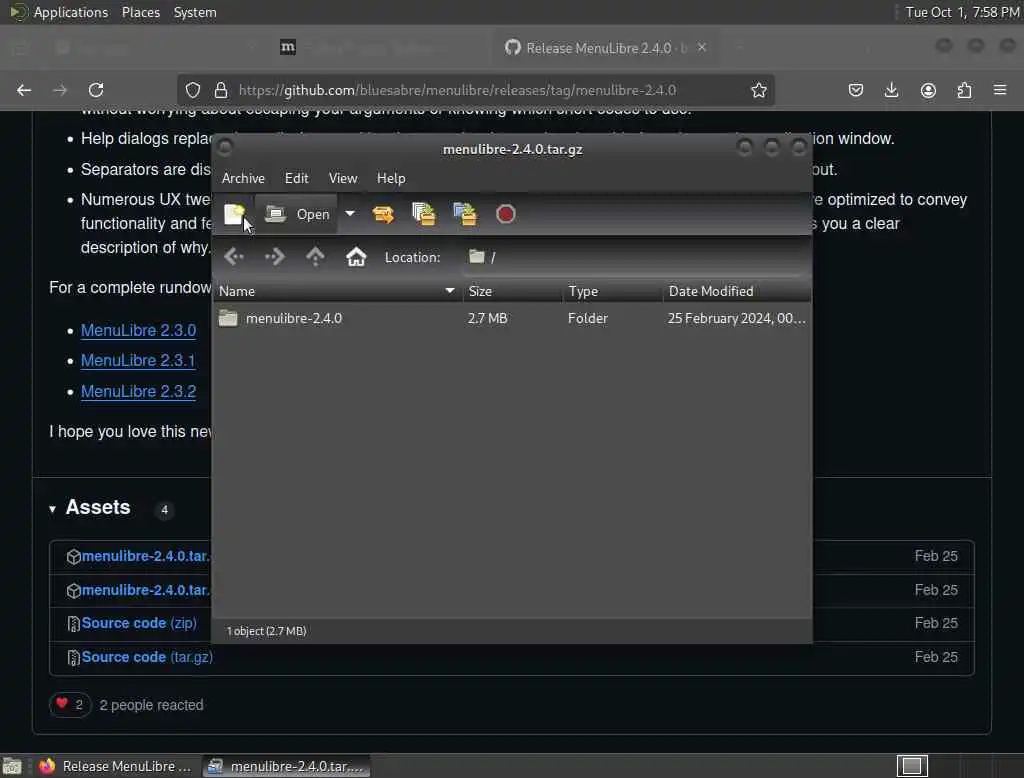Switch to Release MenuLibre 2.4.0 tab

[605, 48]
